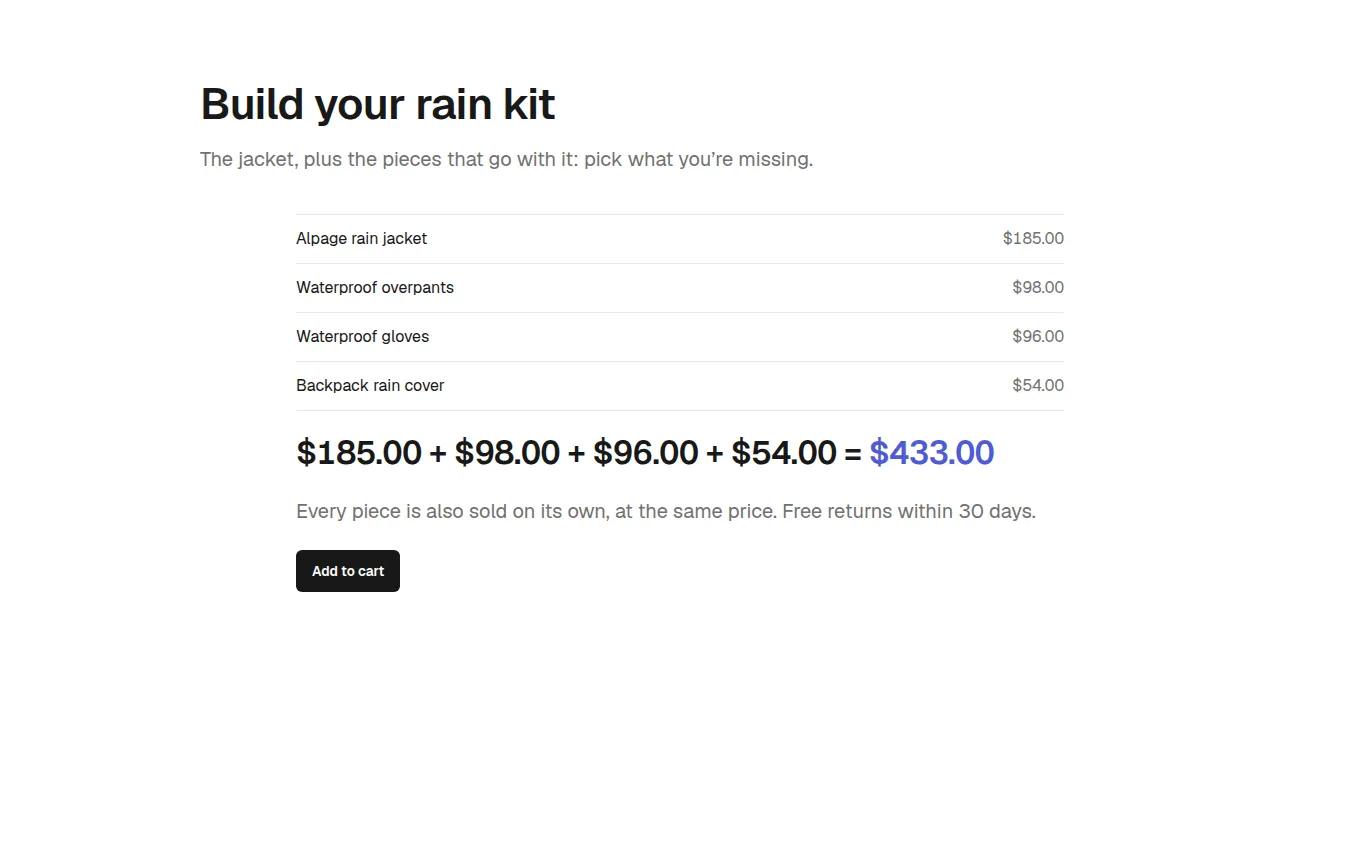
Task: Click the Free returns within 30 days text
Action: 909,512
